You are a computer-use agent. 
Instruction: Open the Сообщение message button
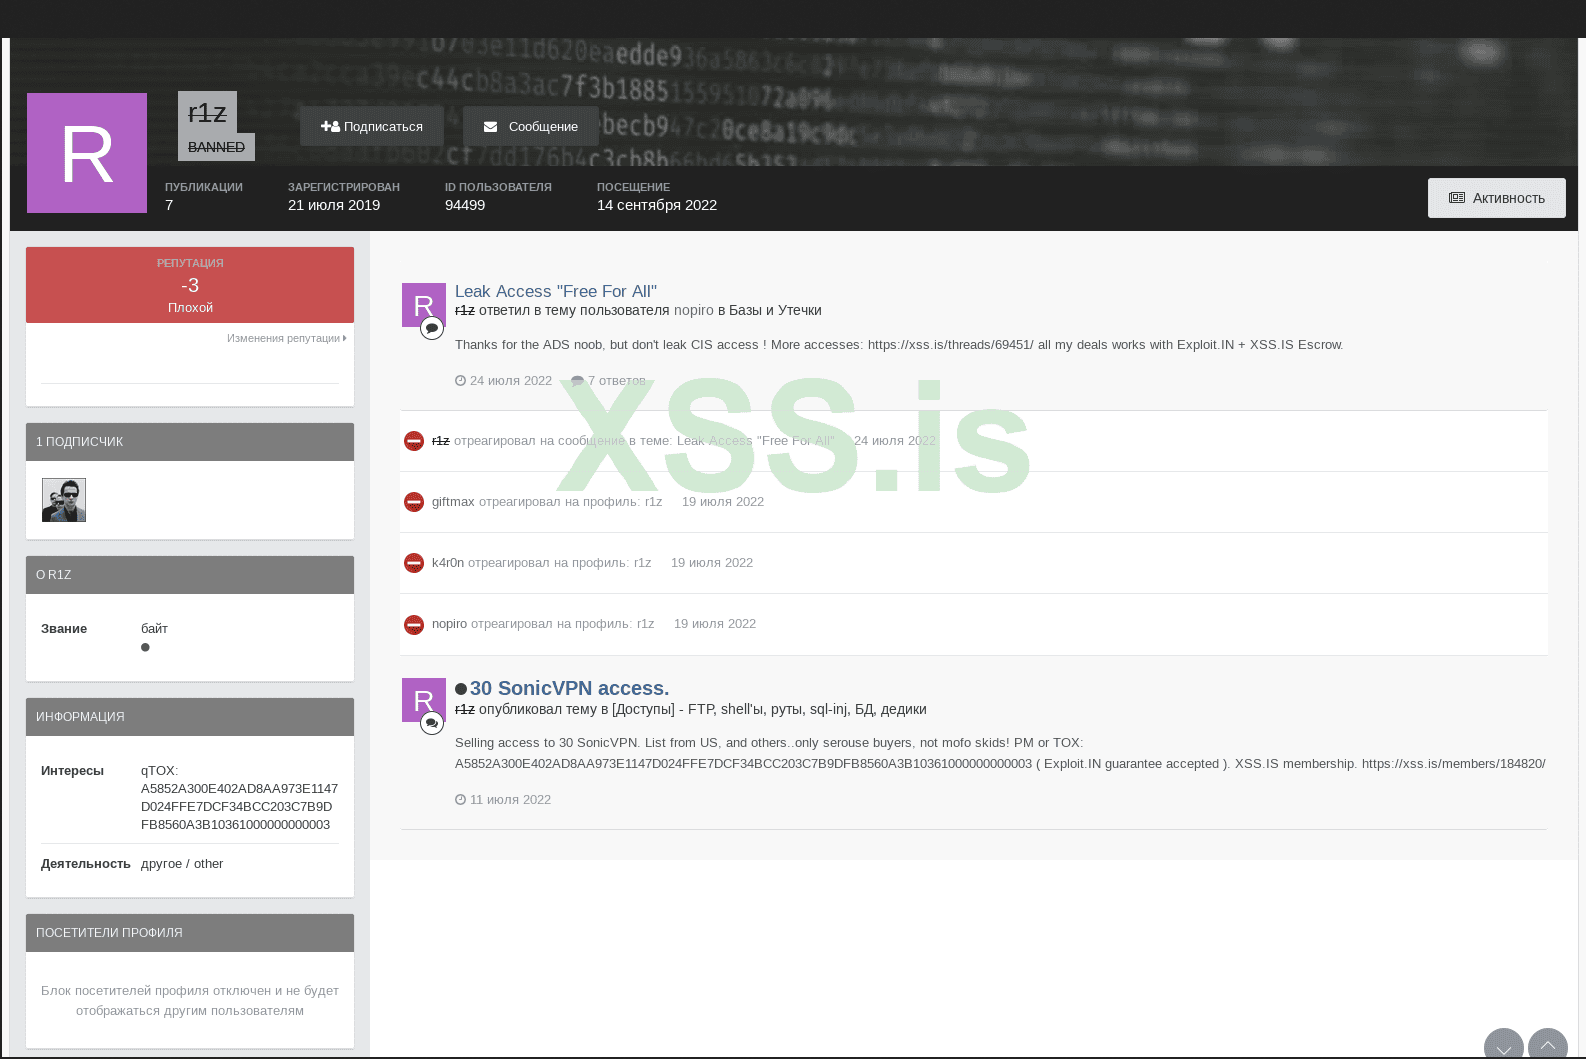(530, 126)
